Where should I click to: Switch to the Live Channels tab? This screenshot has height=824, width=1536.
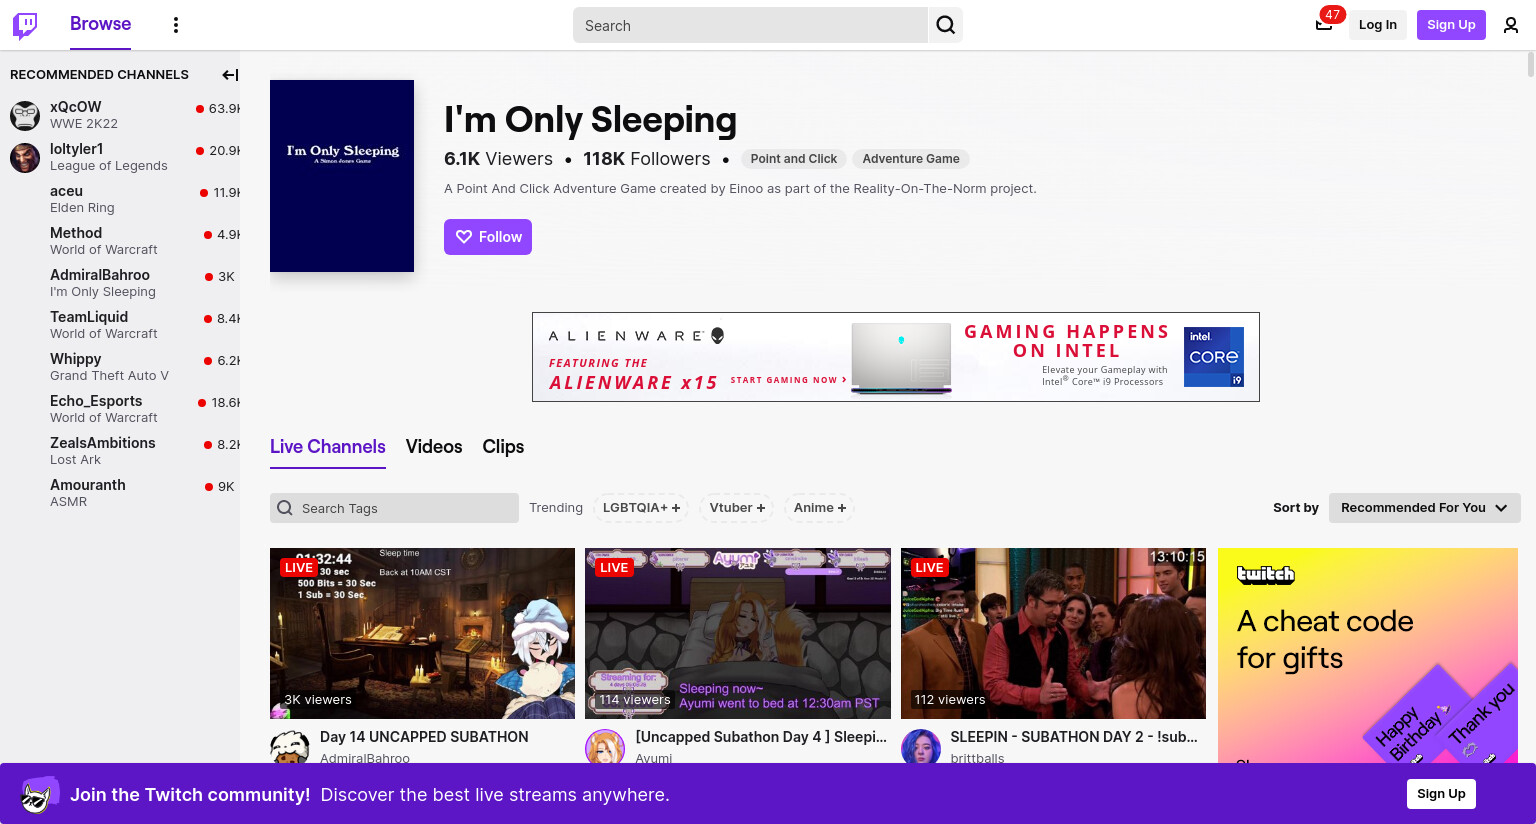(328, 447)
